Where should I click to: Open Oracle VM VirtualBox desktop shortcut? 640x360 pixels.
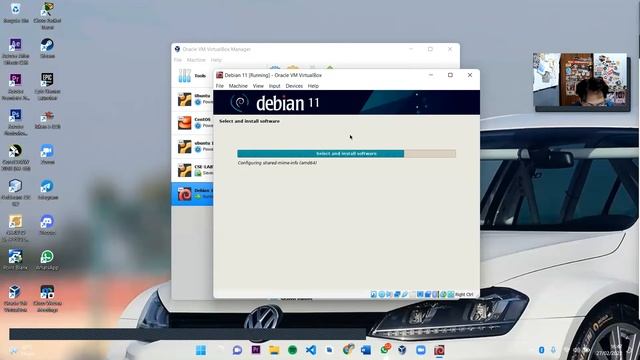pyautogui.click(x=16, y=299)
